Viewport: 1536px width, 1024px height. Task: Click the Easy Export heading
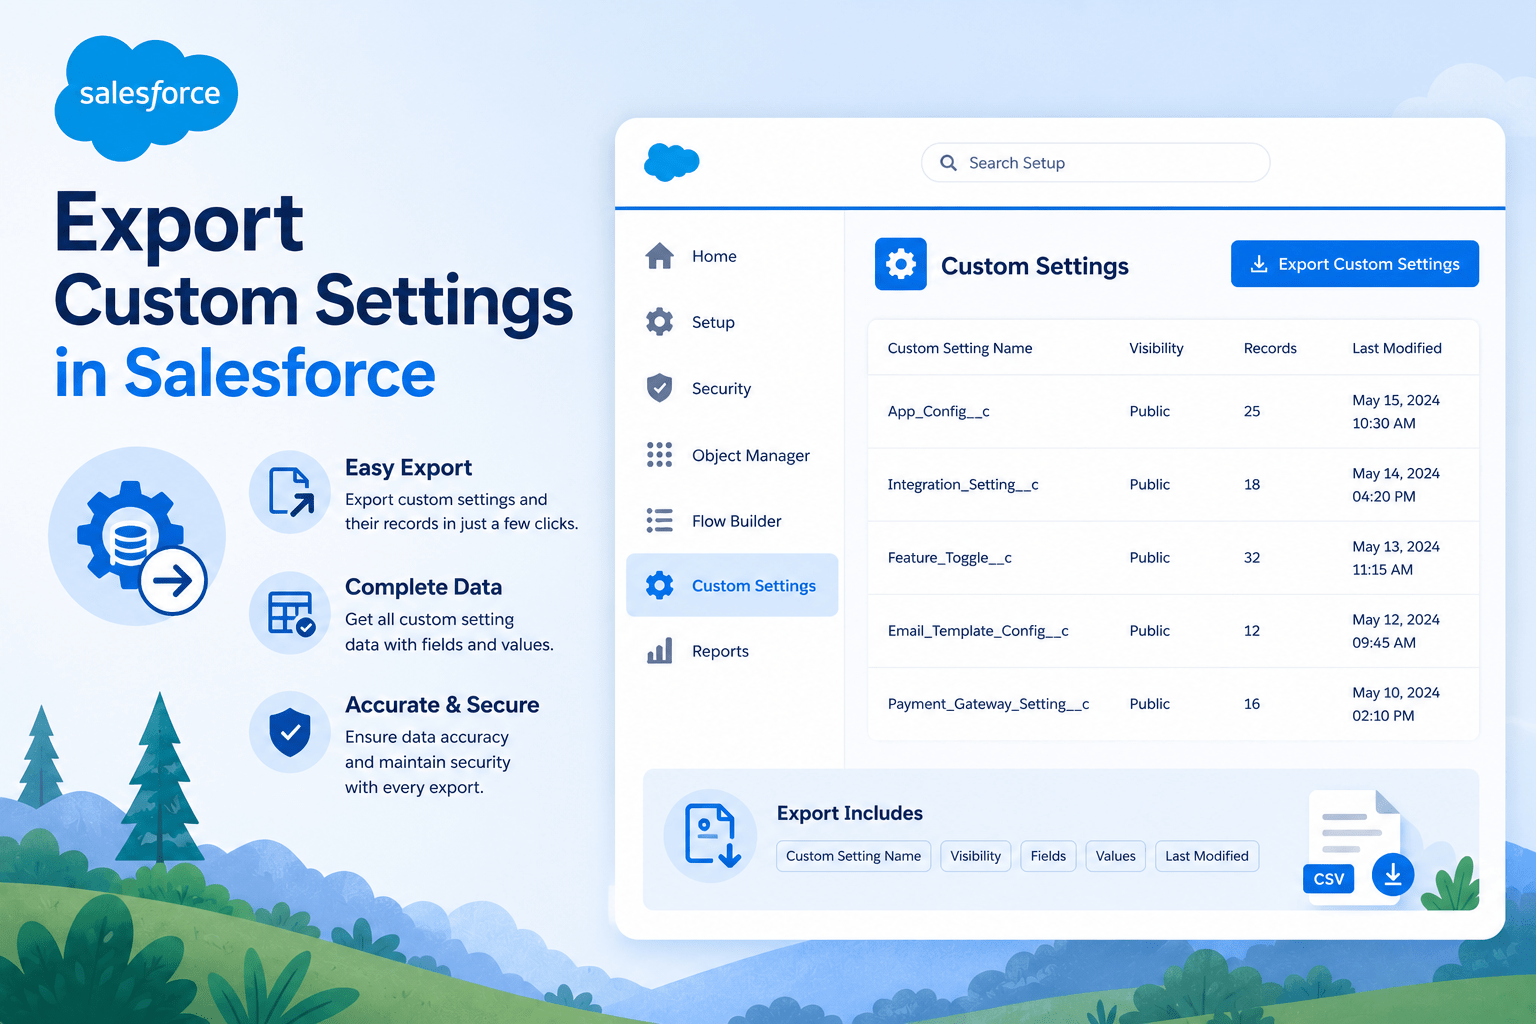coord(408,468)
